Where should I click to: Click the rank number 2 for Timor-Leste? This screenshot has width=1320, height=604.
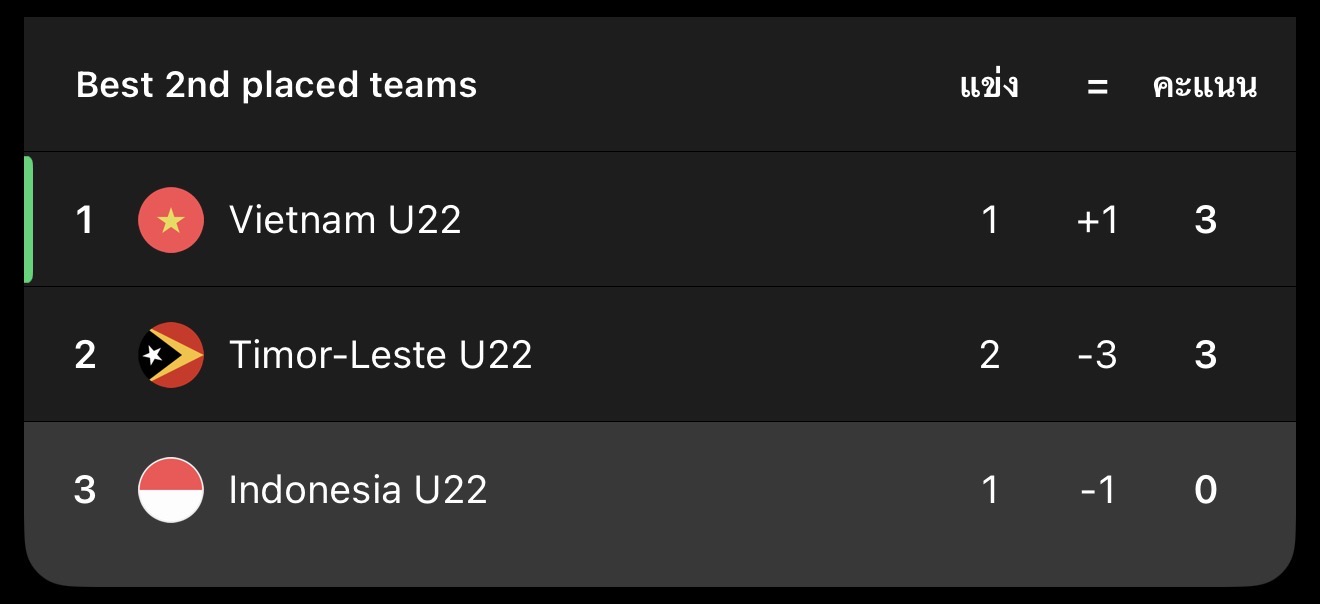click(85, 355)
